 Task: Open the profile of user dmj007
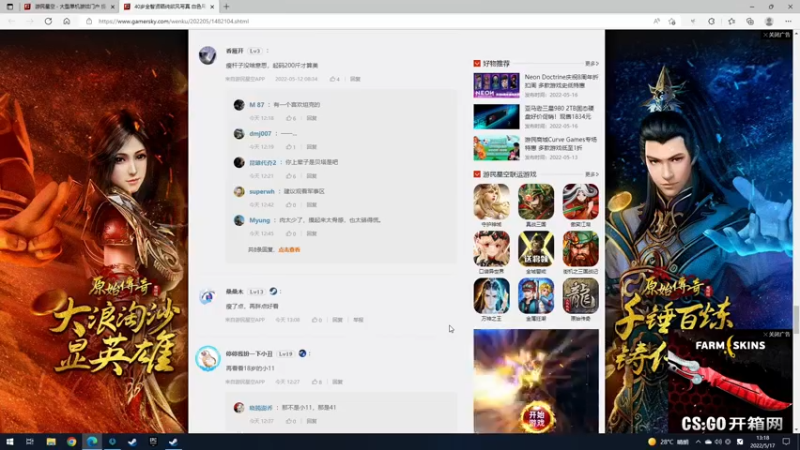point(260,134)
